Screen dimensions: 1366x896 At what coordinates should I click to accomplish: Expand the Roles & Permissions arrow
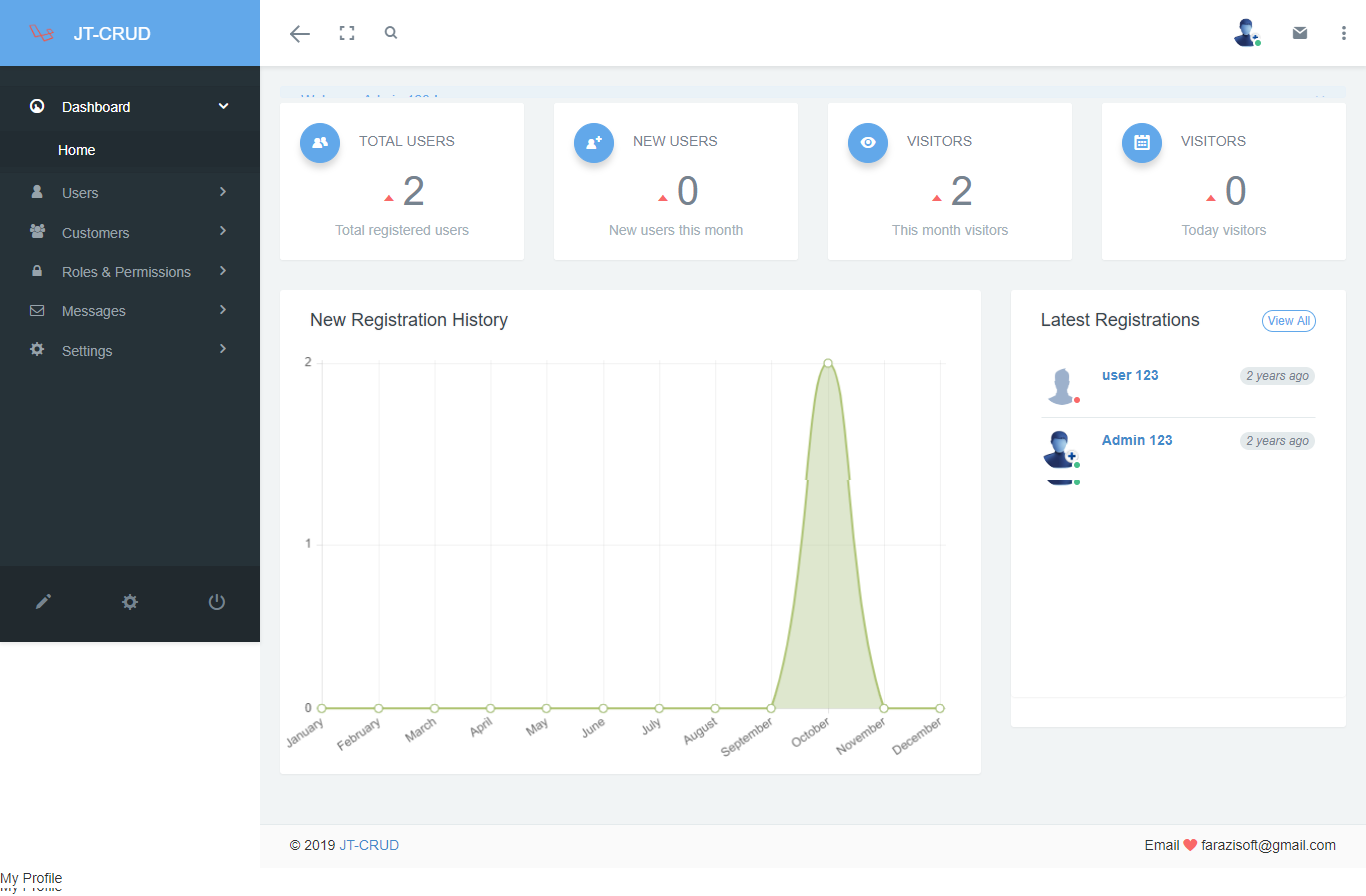(x=223, y=270)
